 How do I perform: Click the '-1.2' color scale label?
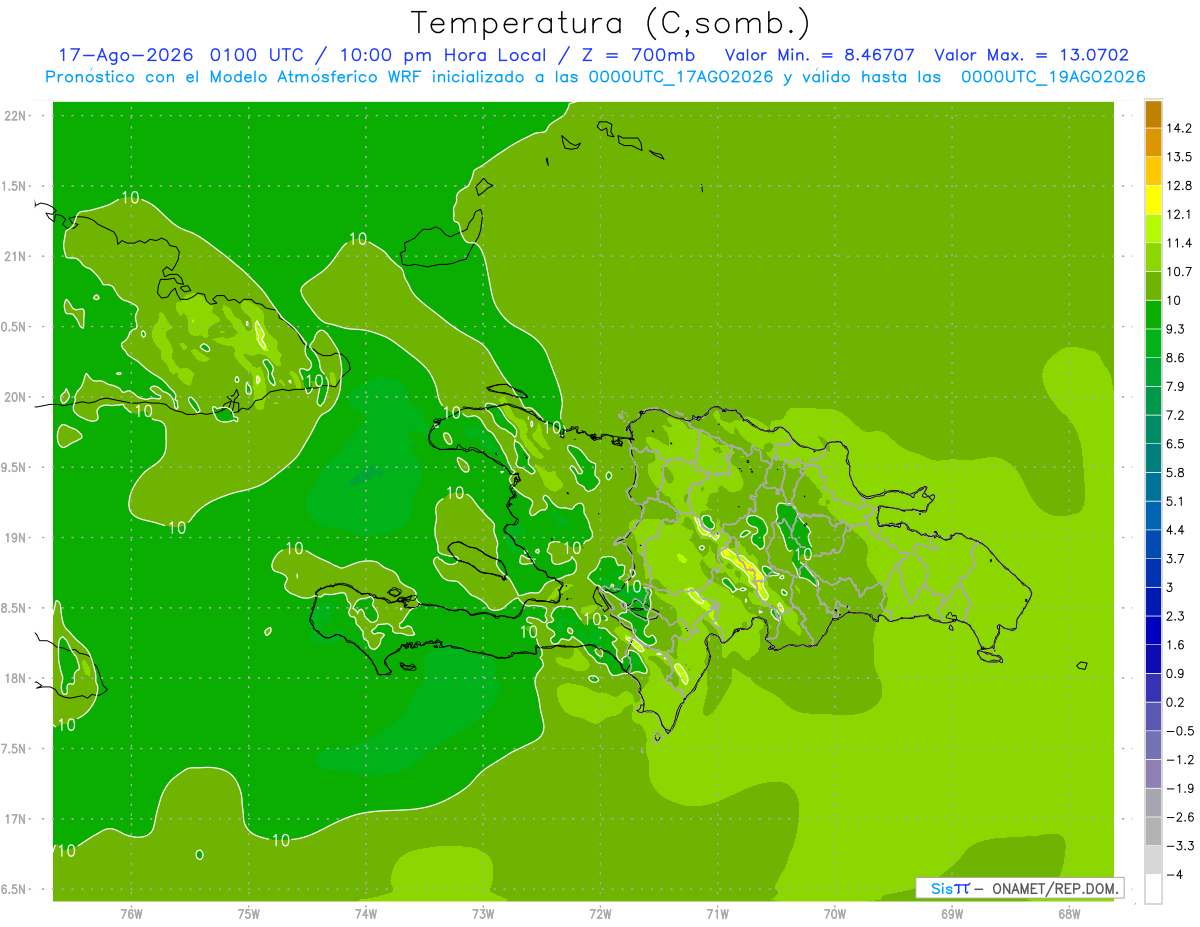(x=1179, y=760)
